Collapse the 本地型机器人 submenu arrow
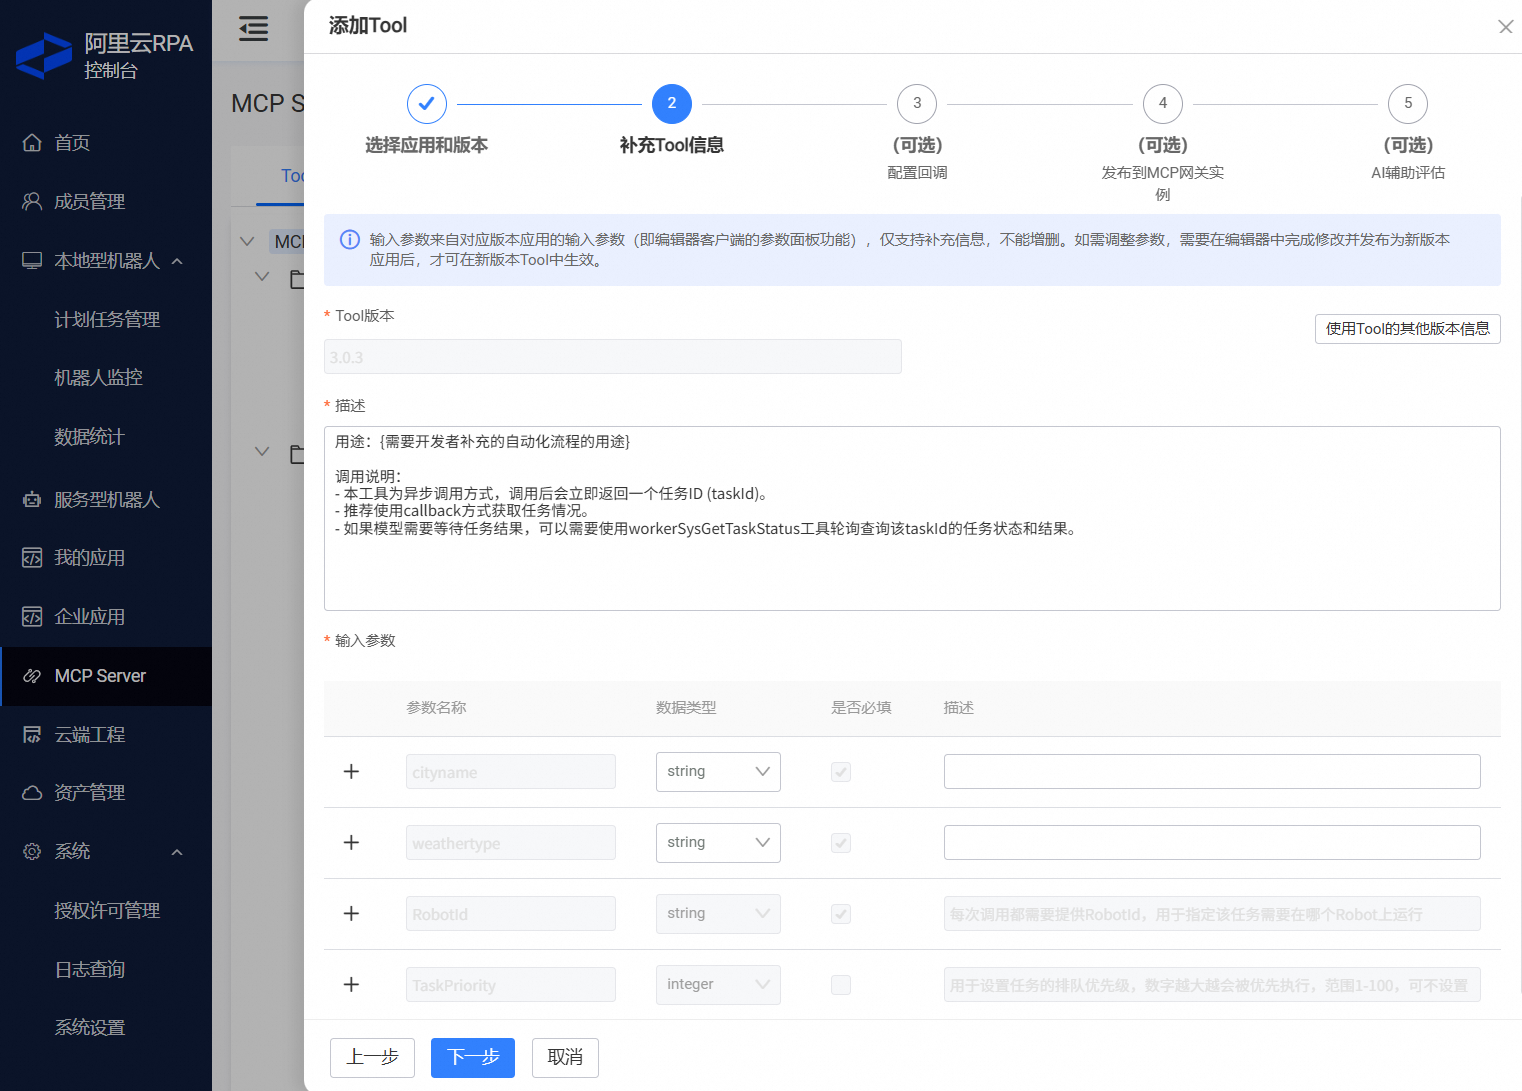 tap(177, 261)
